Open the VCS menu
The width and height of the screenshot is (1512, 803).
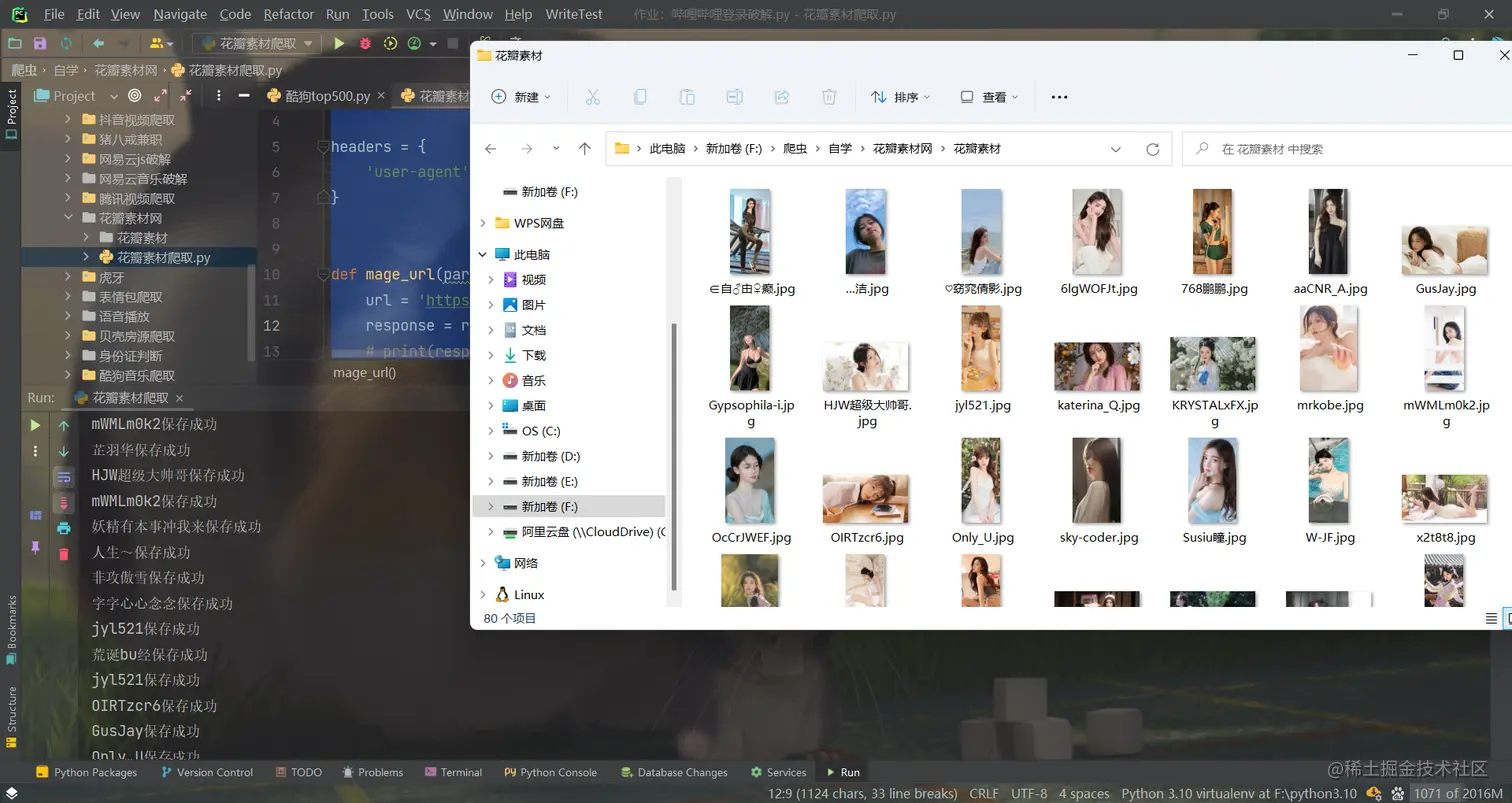click(x=418, y=14)
